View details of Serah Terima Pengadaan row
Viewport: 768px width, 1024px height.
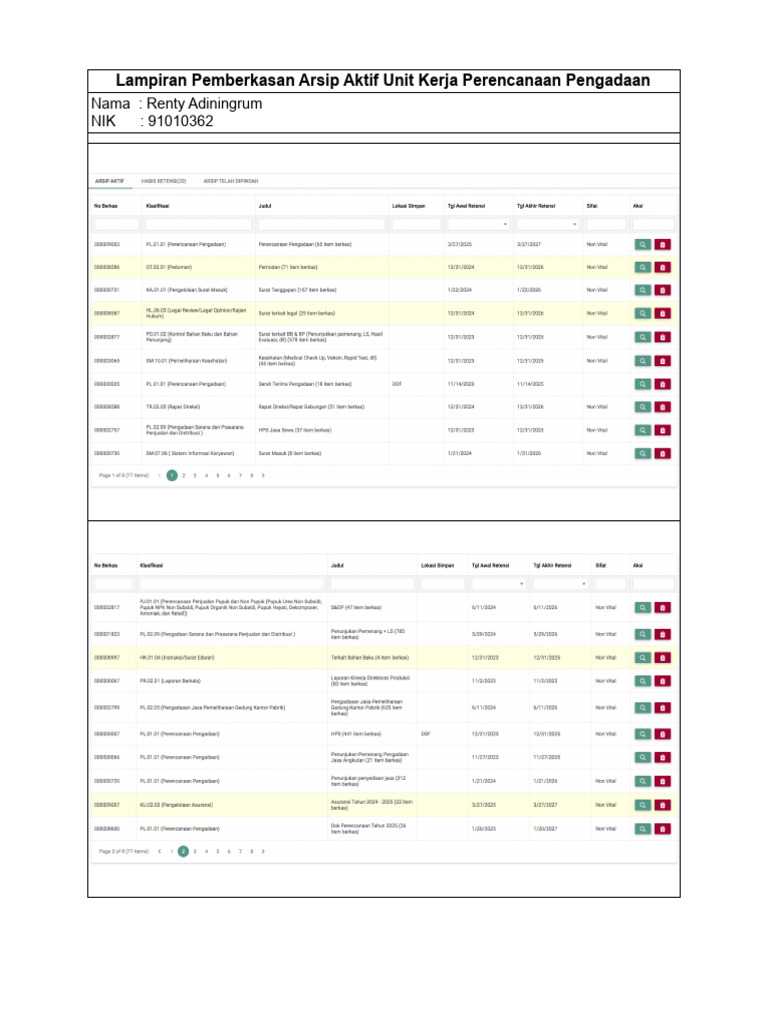tap(642, 383)
